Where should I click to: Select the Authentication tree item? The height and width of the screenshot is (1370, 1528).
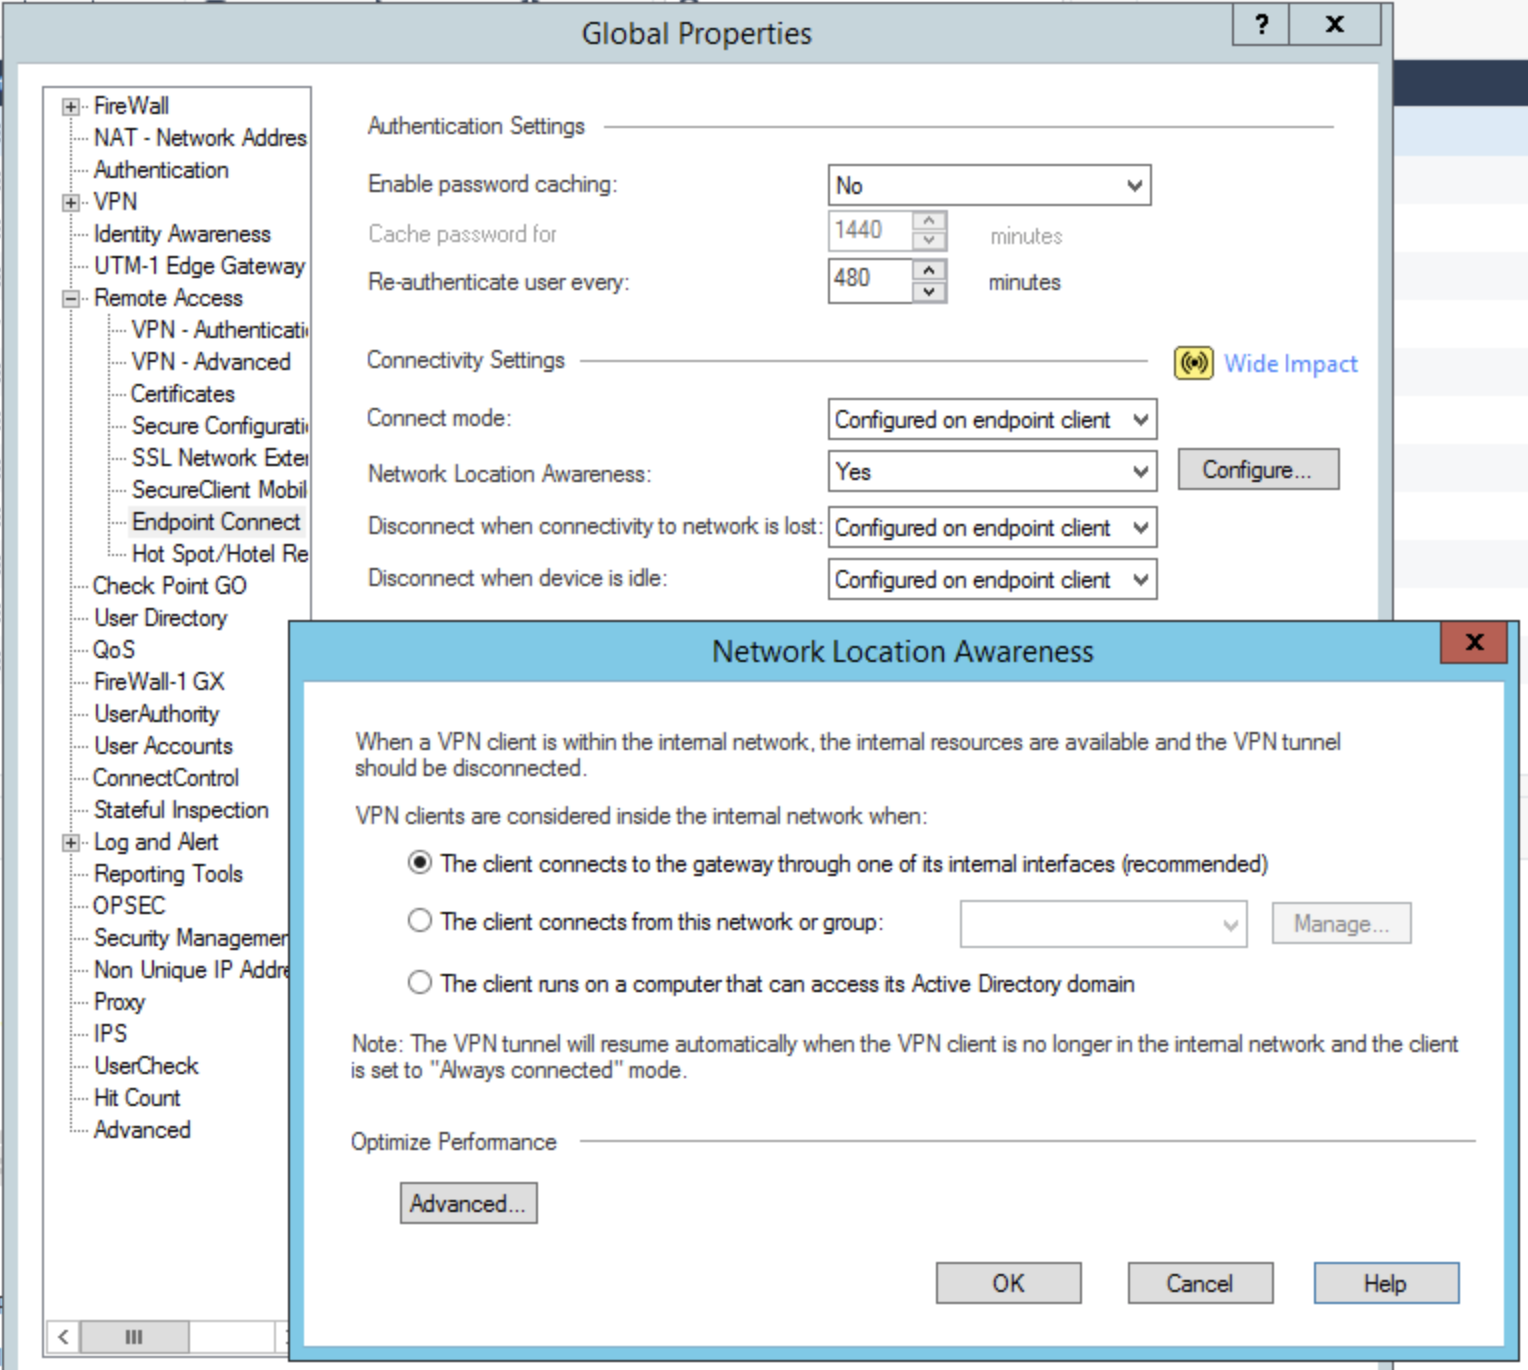coord(161,170)
